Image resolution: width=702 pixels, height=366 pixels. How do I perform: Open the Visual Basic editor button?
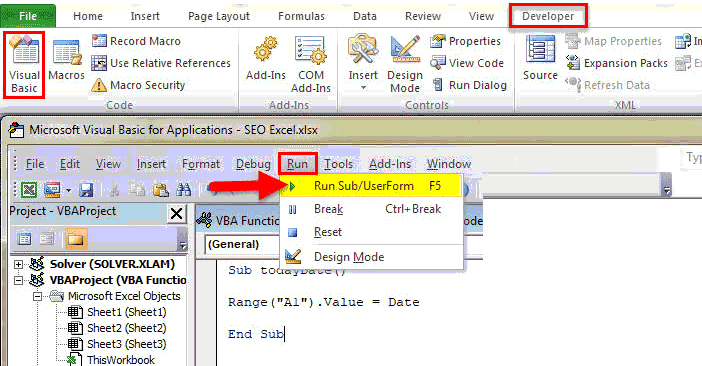pos(24,64)
